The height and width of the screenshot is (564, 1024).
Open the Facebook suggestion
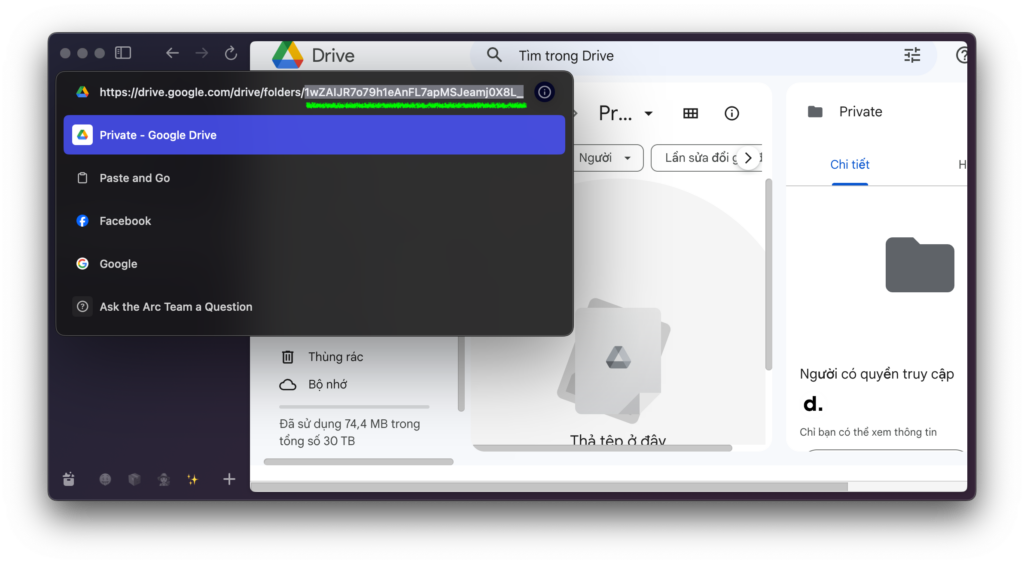tap(125, 221)
